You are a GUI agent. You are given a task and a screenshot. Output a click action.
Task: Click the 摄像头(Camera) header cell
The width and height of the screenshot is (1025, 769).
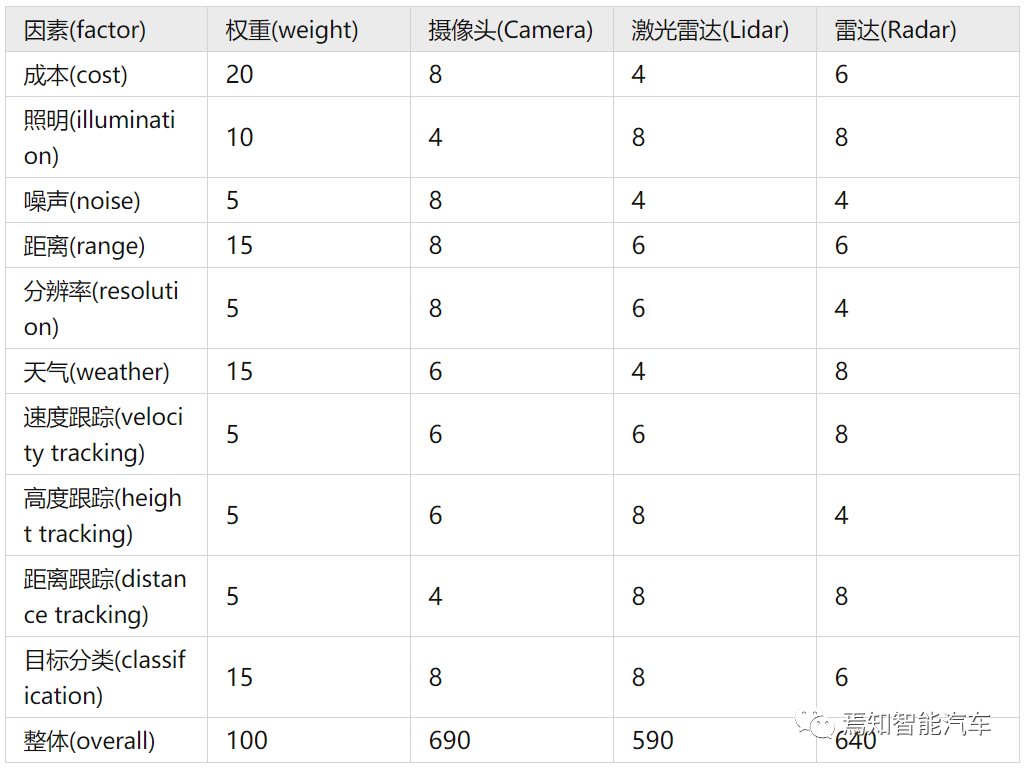(511, 30)
